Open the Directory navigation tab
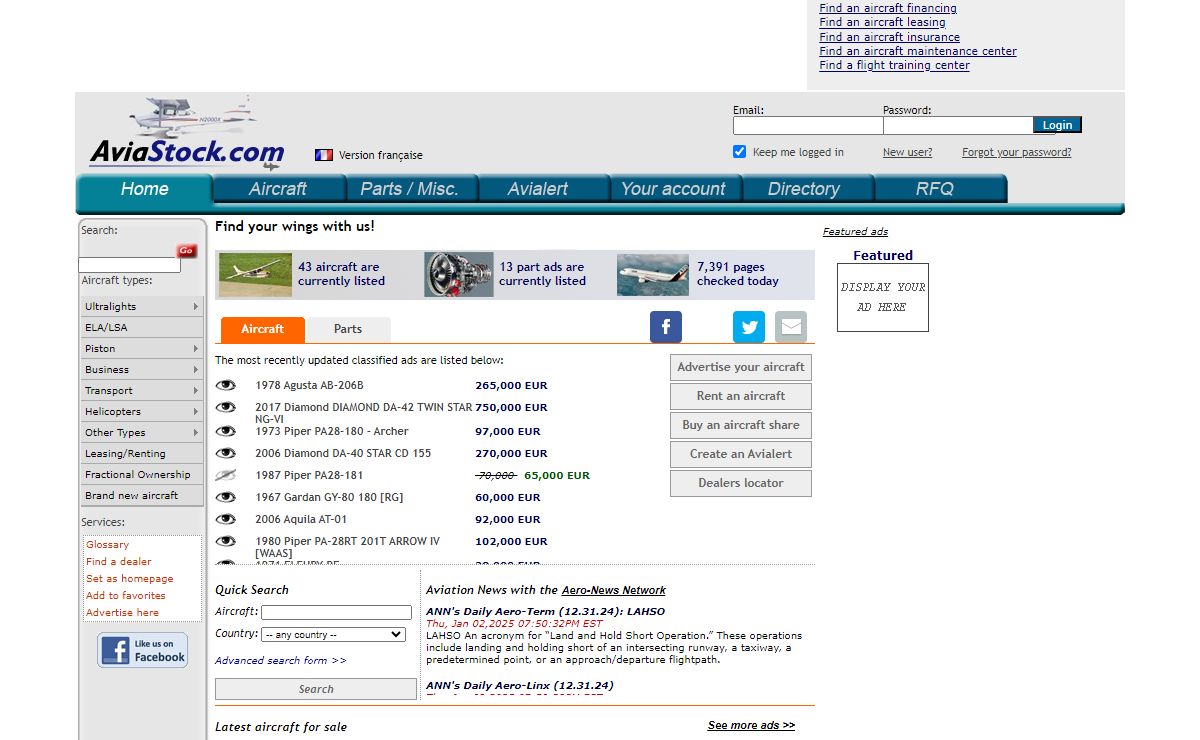 pyautogui.click(x=807, y=189)
